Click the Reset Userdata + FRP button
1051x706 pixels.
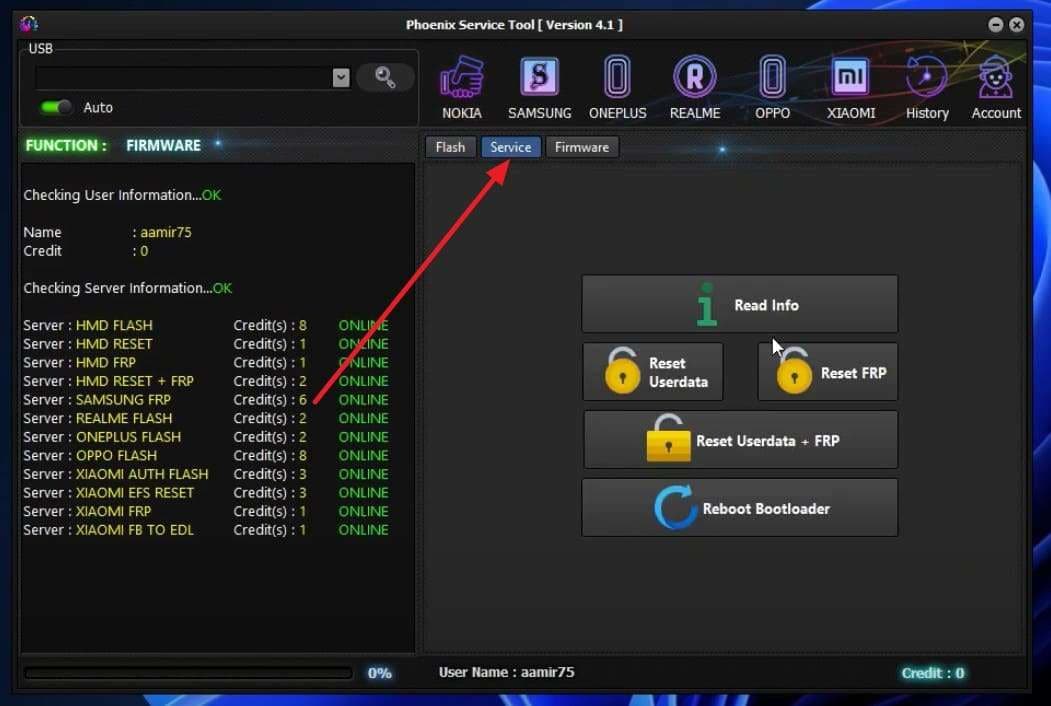(x=740, y=440)
